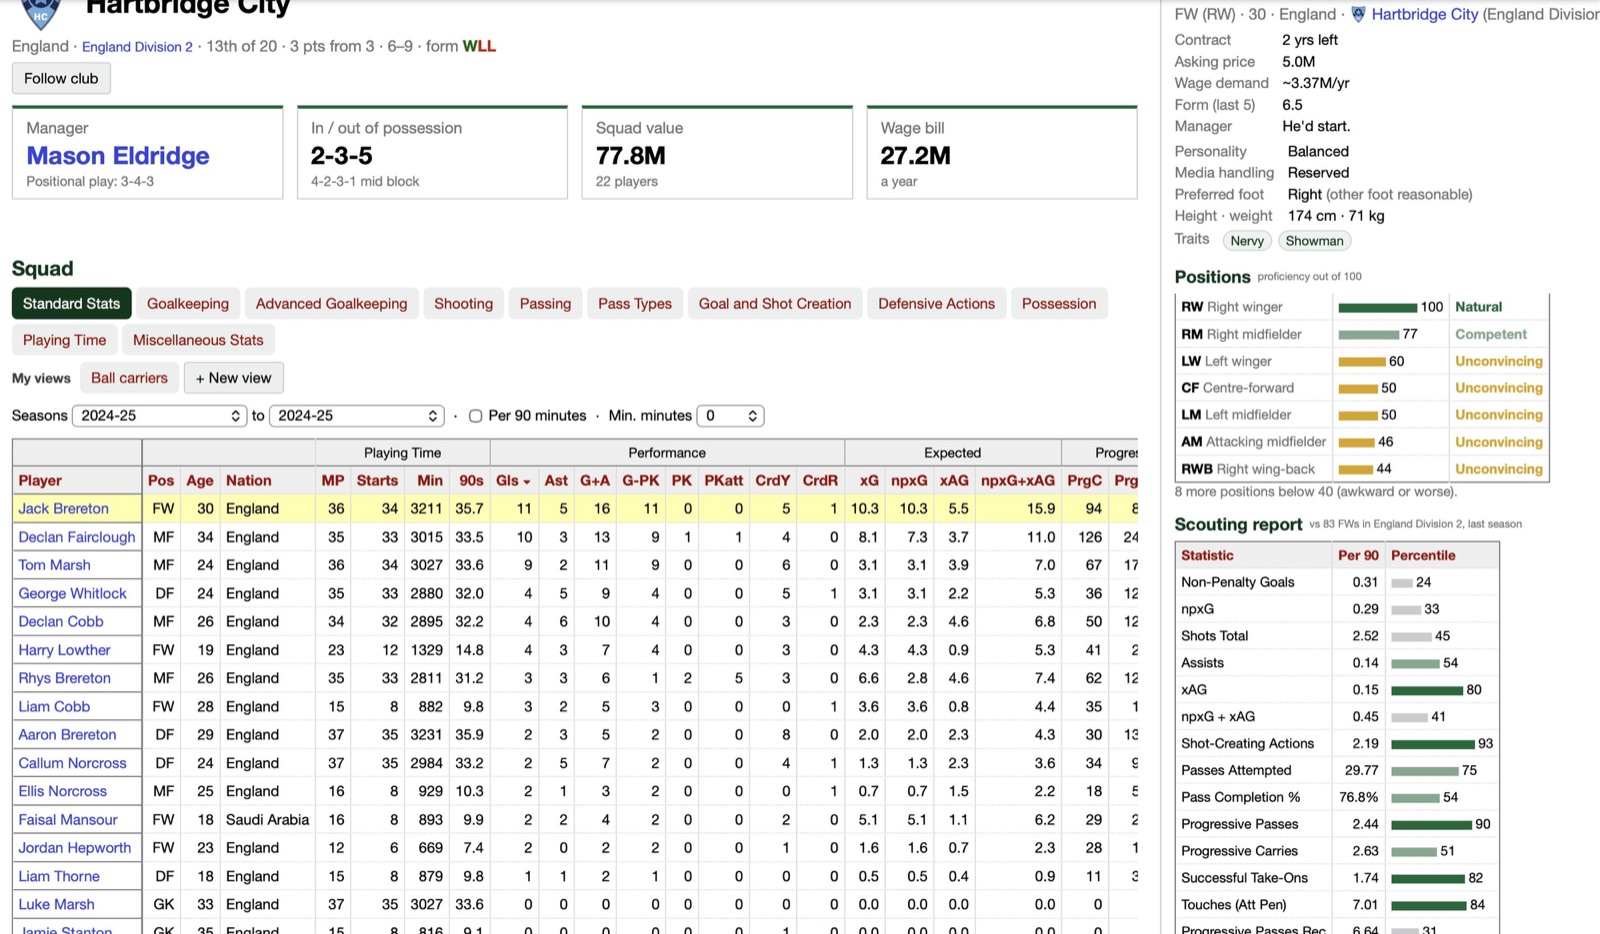
Task: Switch to Defensive Actions tab
Action: 936,304
